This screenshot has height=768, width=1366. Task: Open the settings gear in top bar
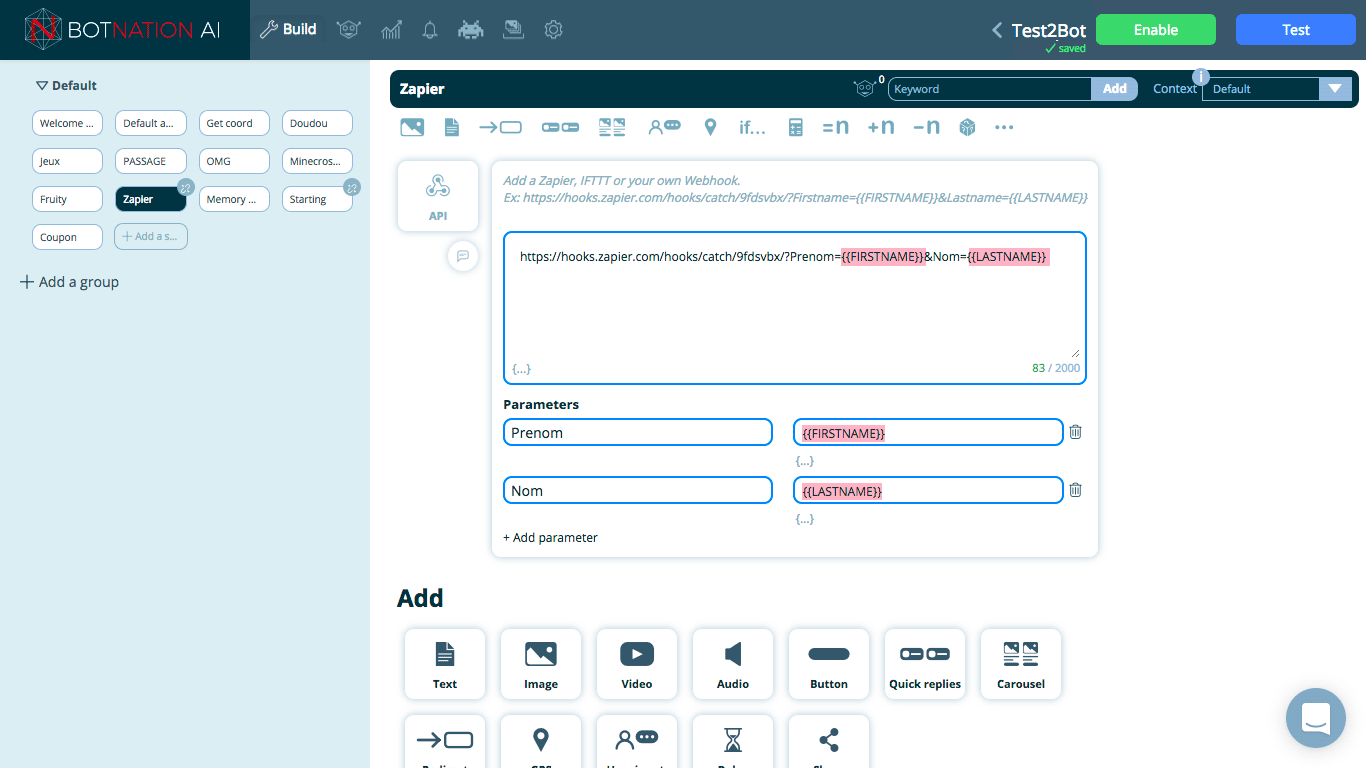pos(553,30)
